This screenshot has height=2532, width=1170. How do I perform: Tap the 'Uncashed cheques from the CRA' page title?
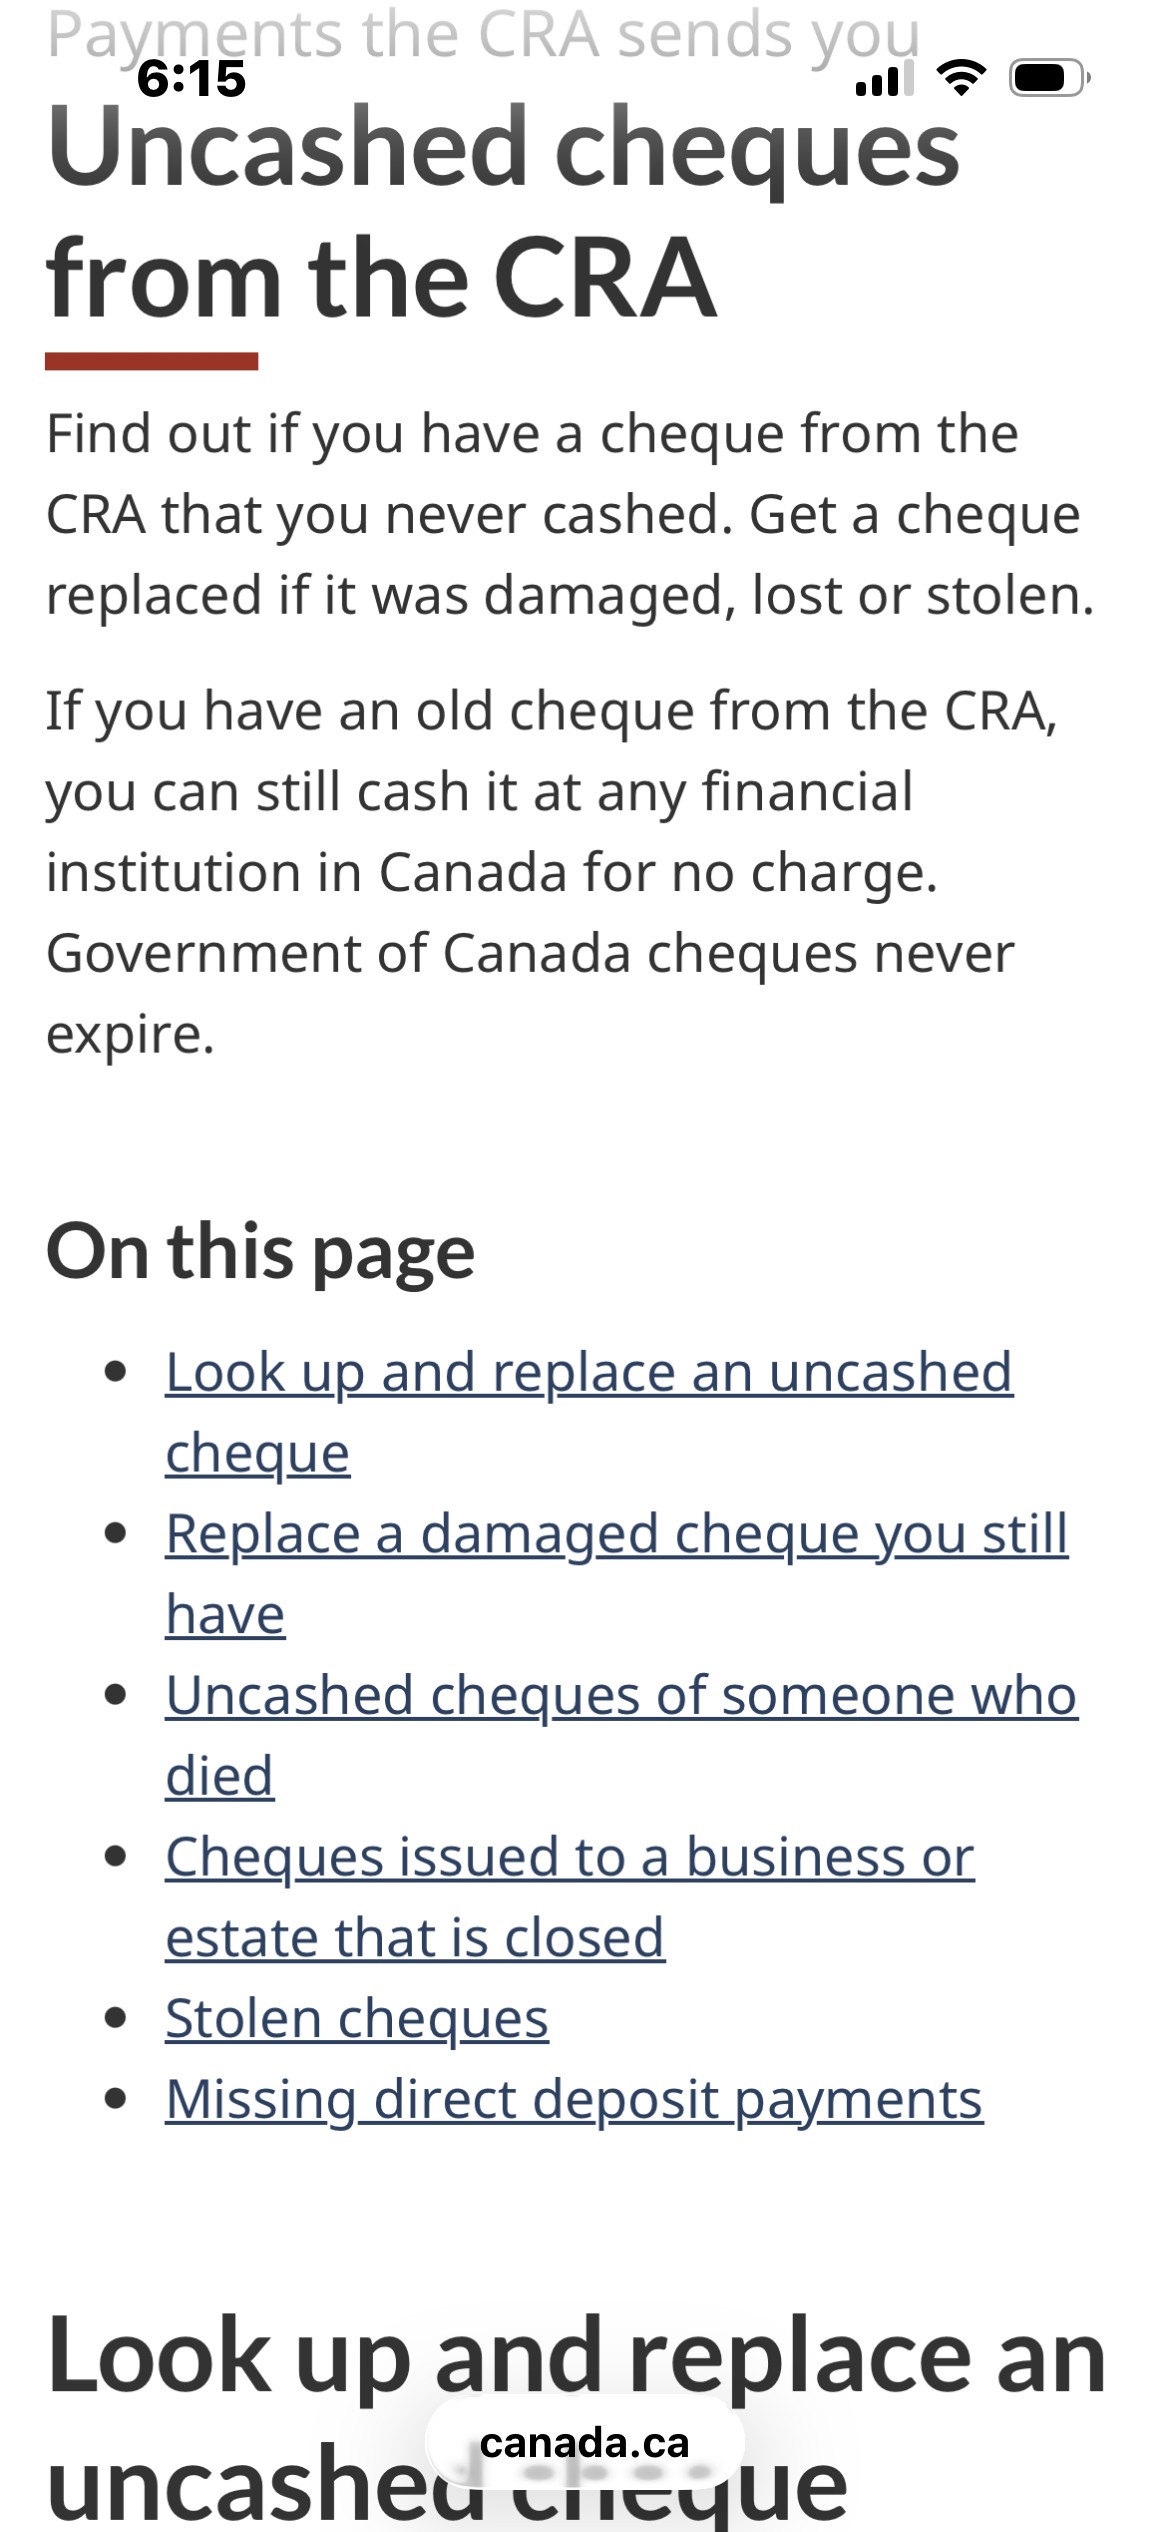[502, 212]
